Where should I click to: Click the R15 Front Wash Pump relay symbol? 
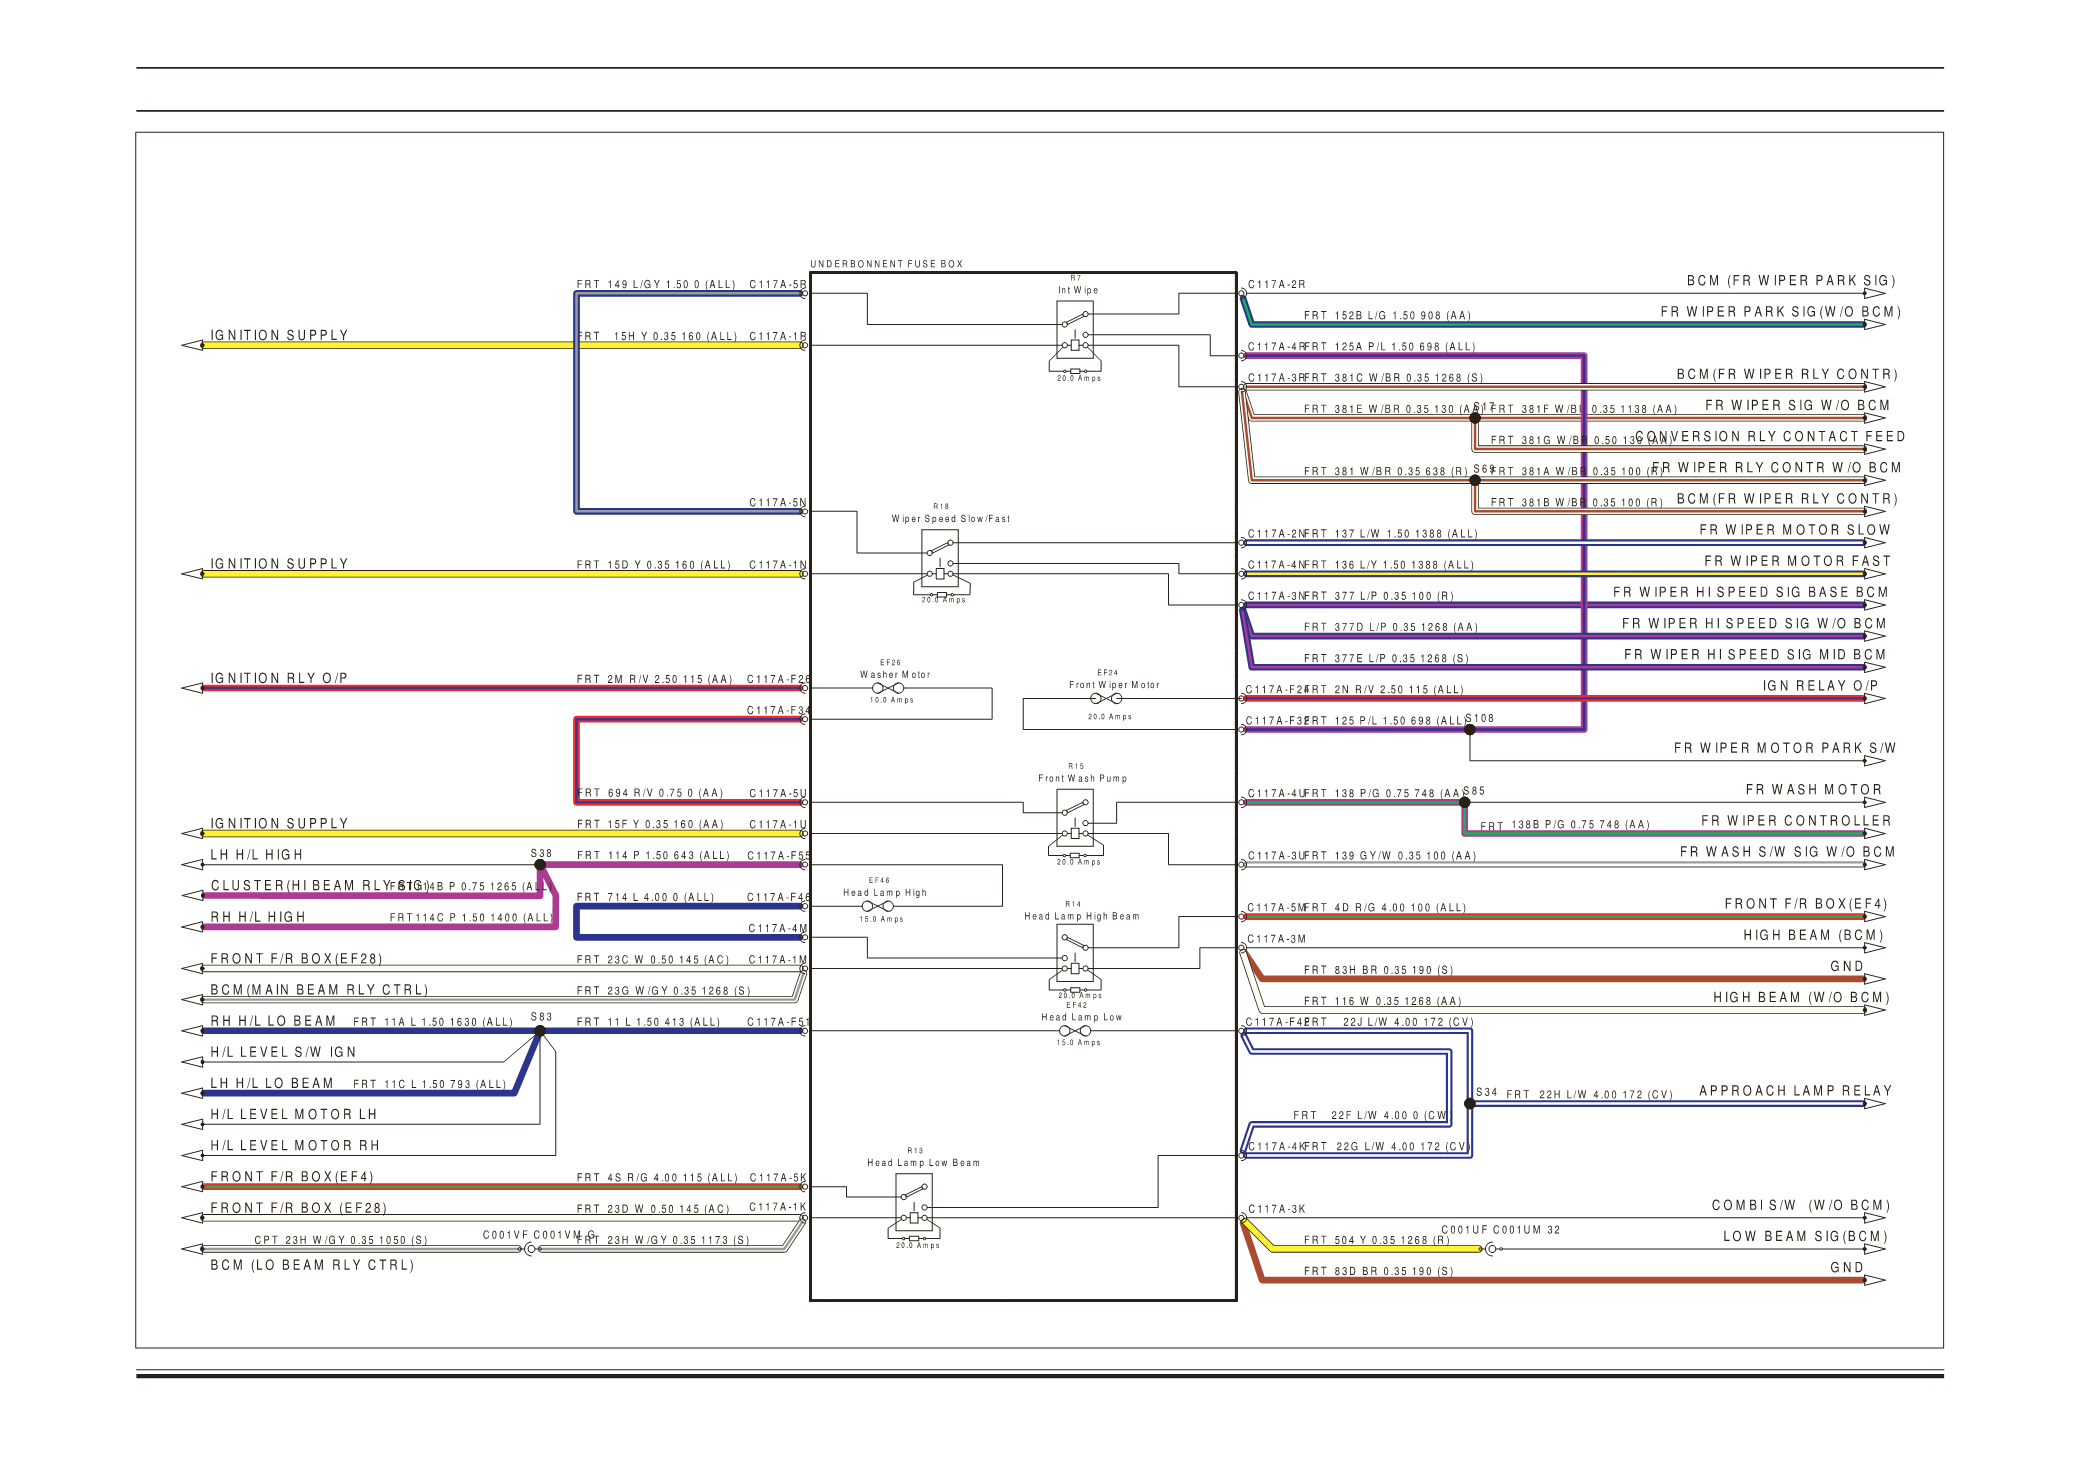point(1075,820)
